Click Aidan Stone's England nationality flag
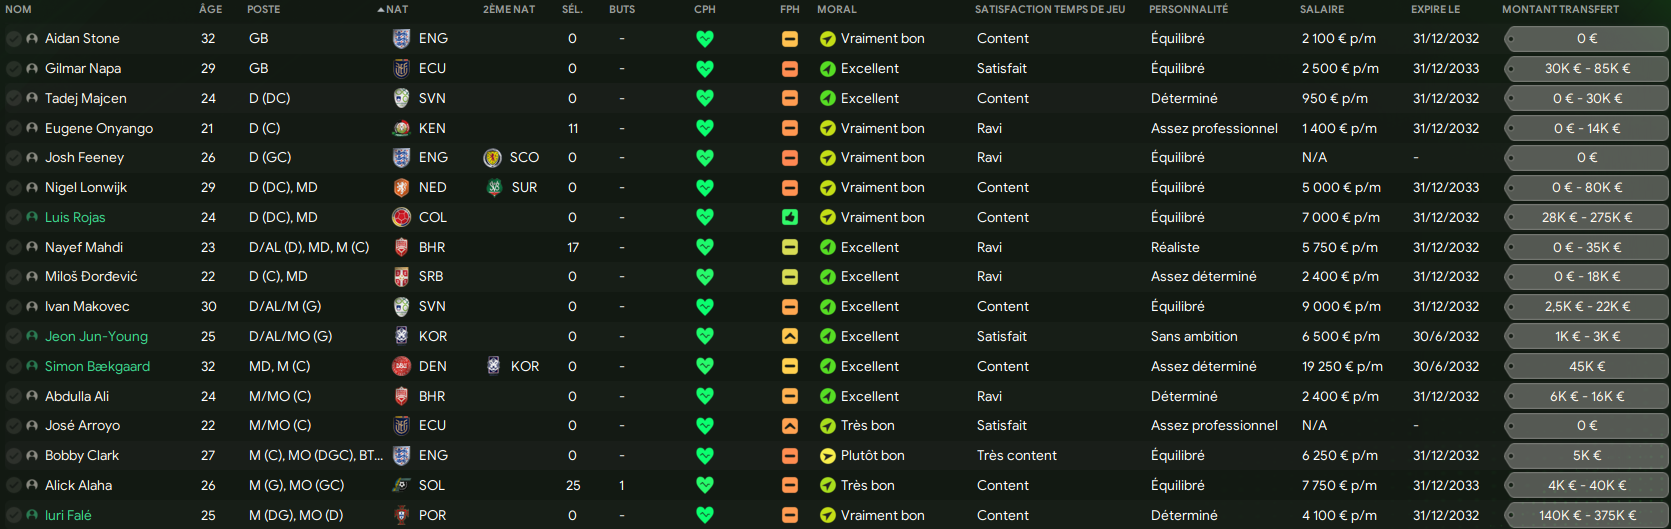The width and height of the screenshot is (1671, 529). 401,39
